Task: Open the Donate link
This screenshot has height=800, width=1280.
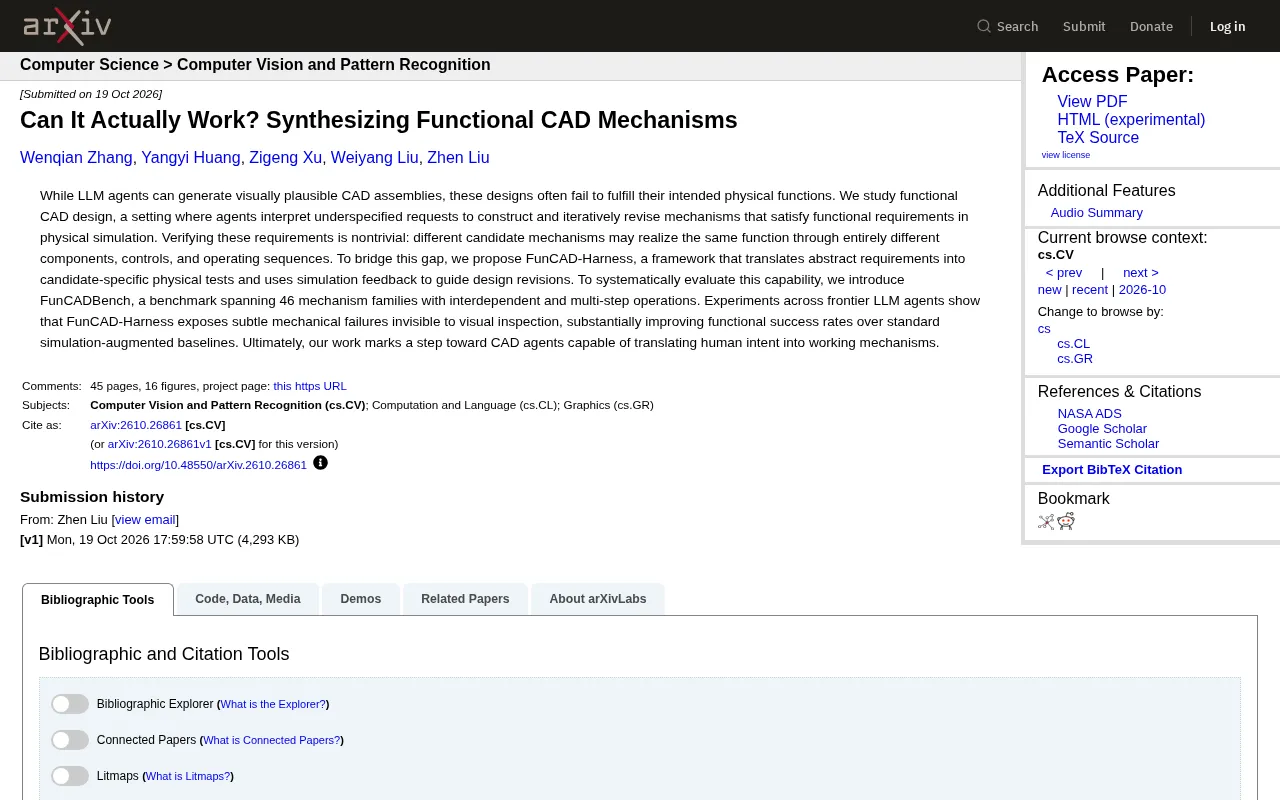Action: 1151,26
